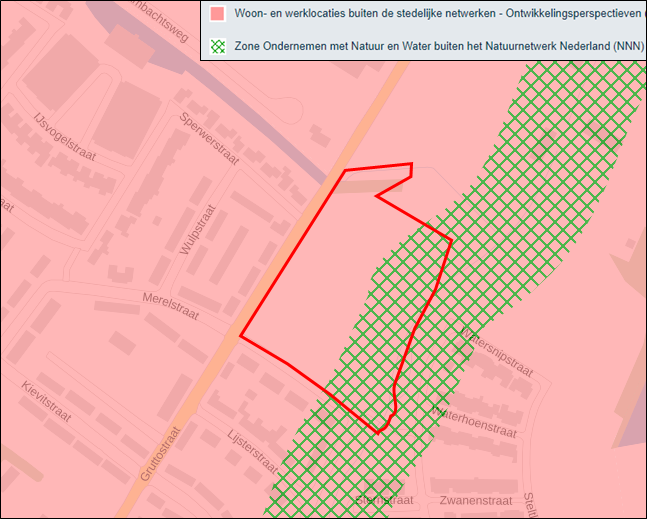The height and width of the screenshot is (519, 647).
Task: Click the Lijsterstraat street label
Action: [x=252, y=451]
